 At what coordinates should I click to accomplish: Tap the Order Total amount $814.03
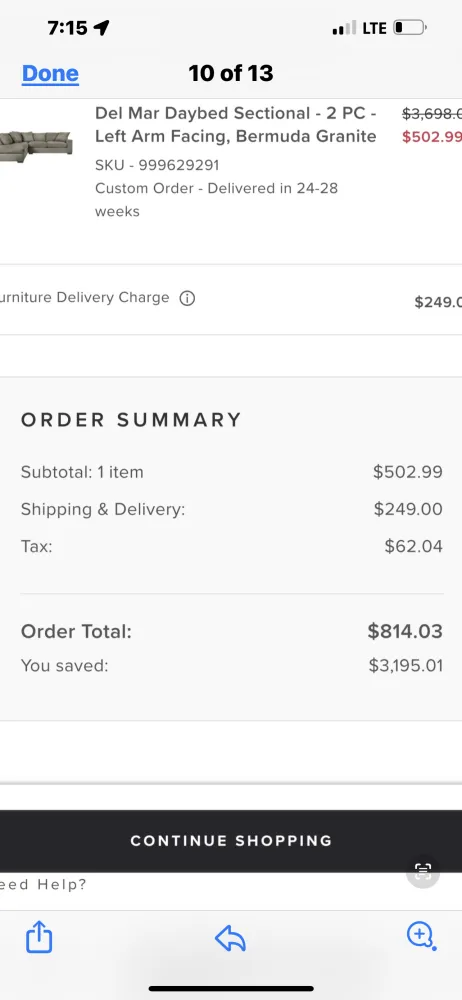(405, 631)
